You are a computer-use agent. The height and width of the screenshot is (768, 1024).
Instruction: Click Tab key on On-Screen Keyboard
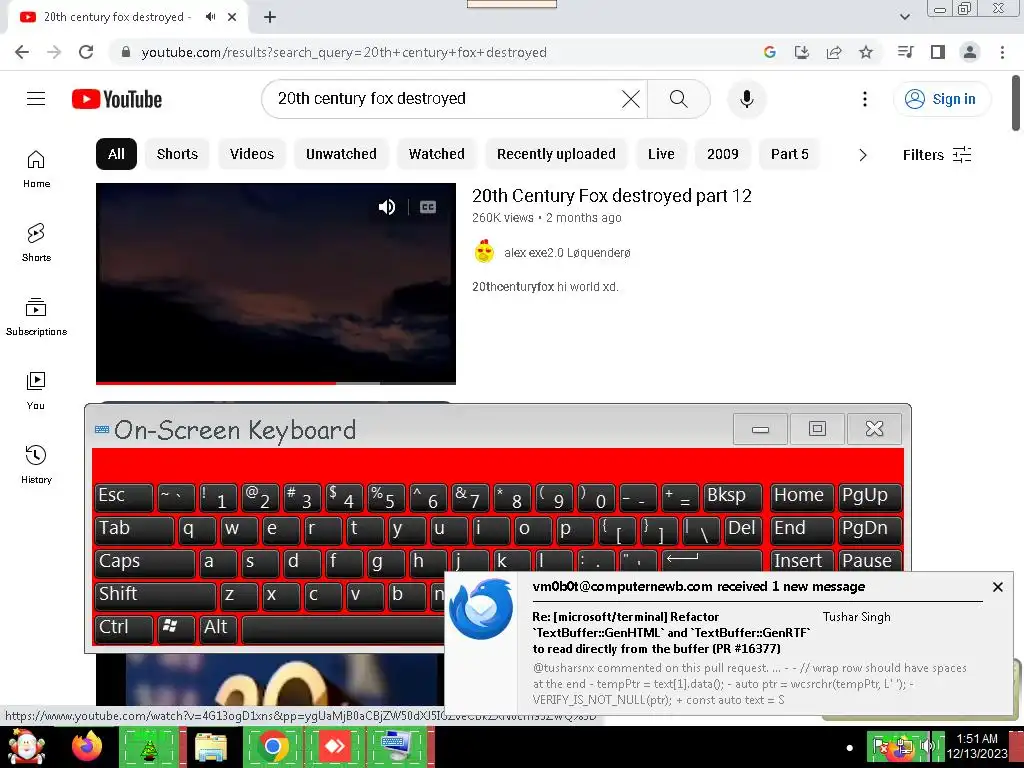[134, 530]
